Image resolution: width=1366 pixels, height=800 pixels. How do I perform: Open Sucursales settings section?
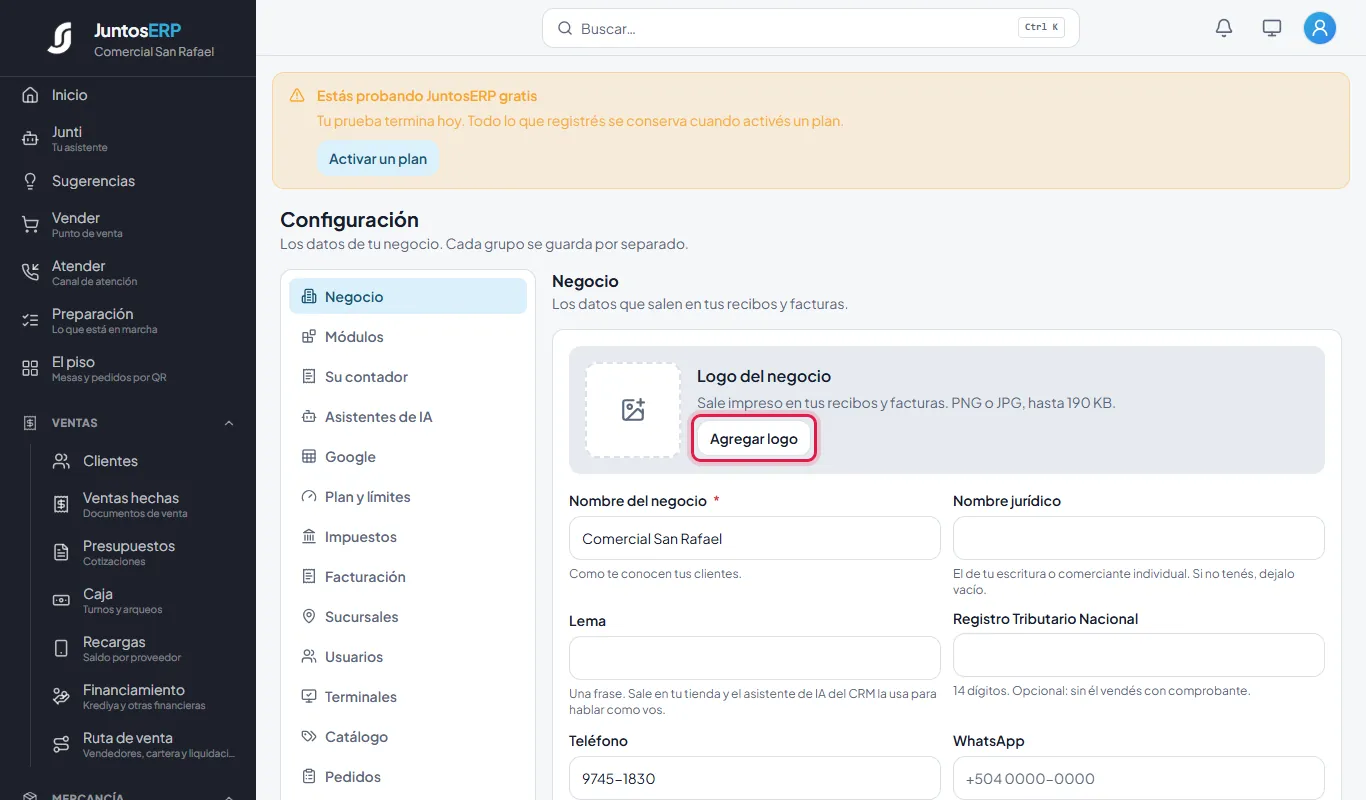point(408,617)
